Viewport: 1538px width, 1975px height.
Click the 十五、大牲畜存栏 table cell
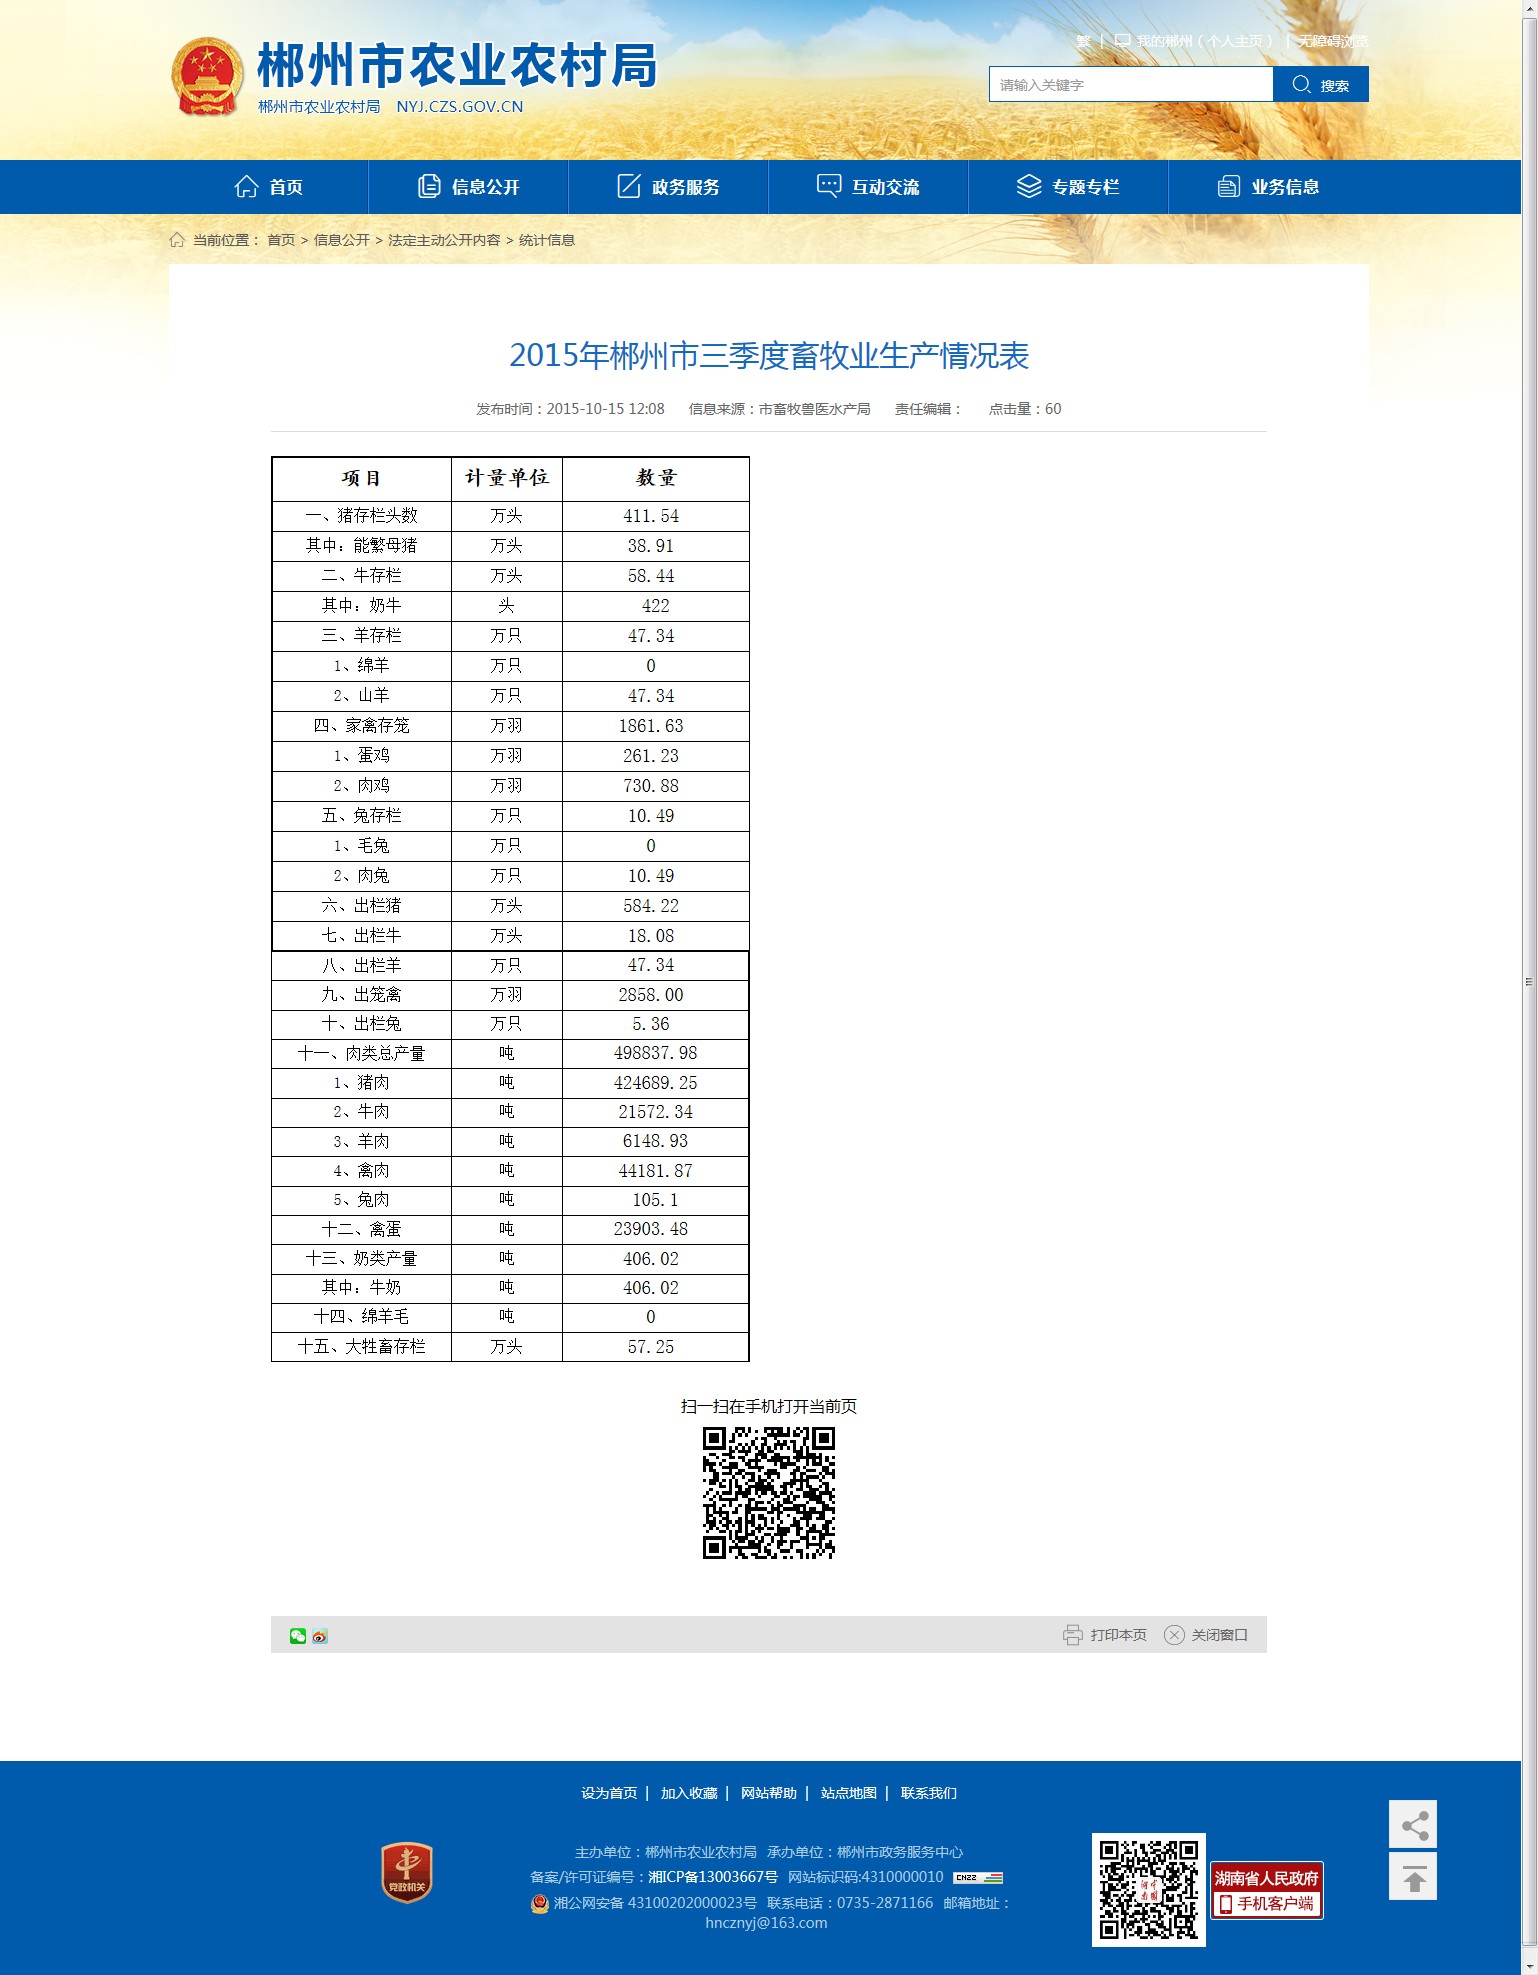(x=362, y=1347)
